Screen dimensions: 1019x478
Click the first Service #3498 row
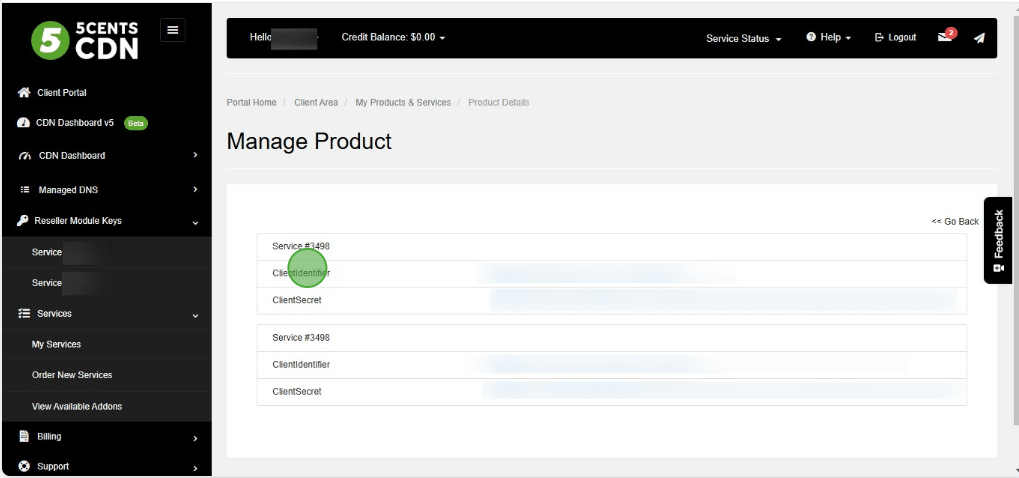pos(612,247)
